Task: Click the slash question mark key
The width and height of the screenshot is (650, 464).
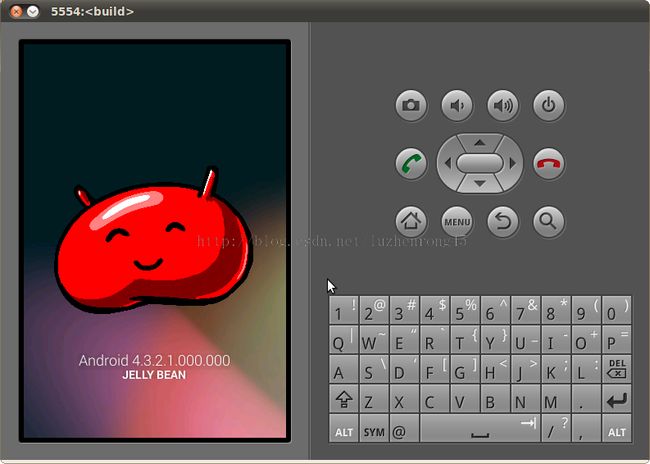Action: (556, 428)
